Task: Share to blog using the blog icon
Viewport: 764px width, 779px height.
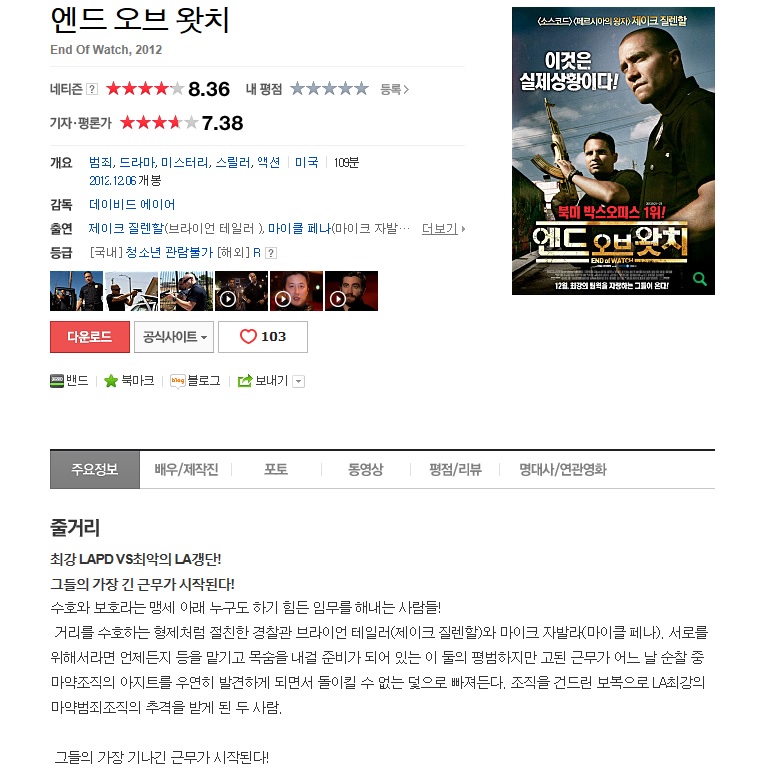Action: point(177,381)
